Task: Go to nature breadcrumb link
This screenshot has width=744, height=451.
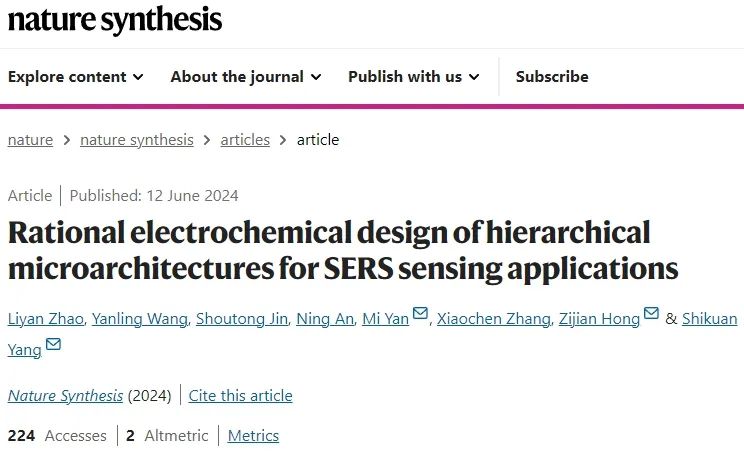Action: (30, 140)
